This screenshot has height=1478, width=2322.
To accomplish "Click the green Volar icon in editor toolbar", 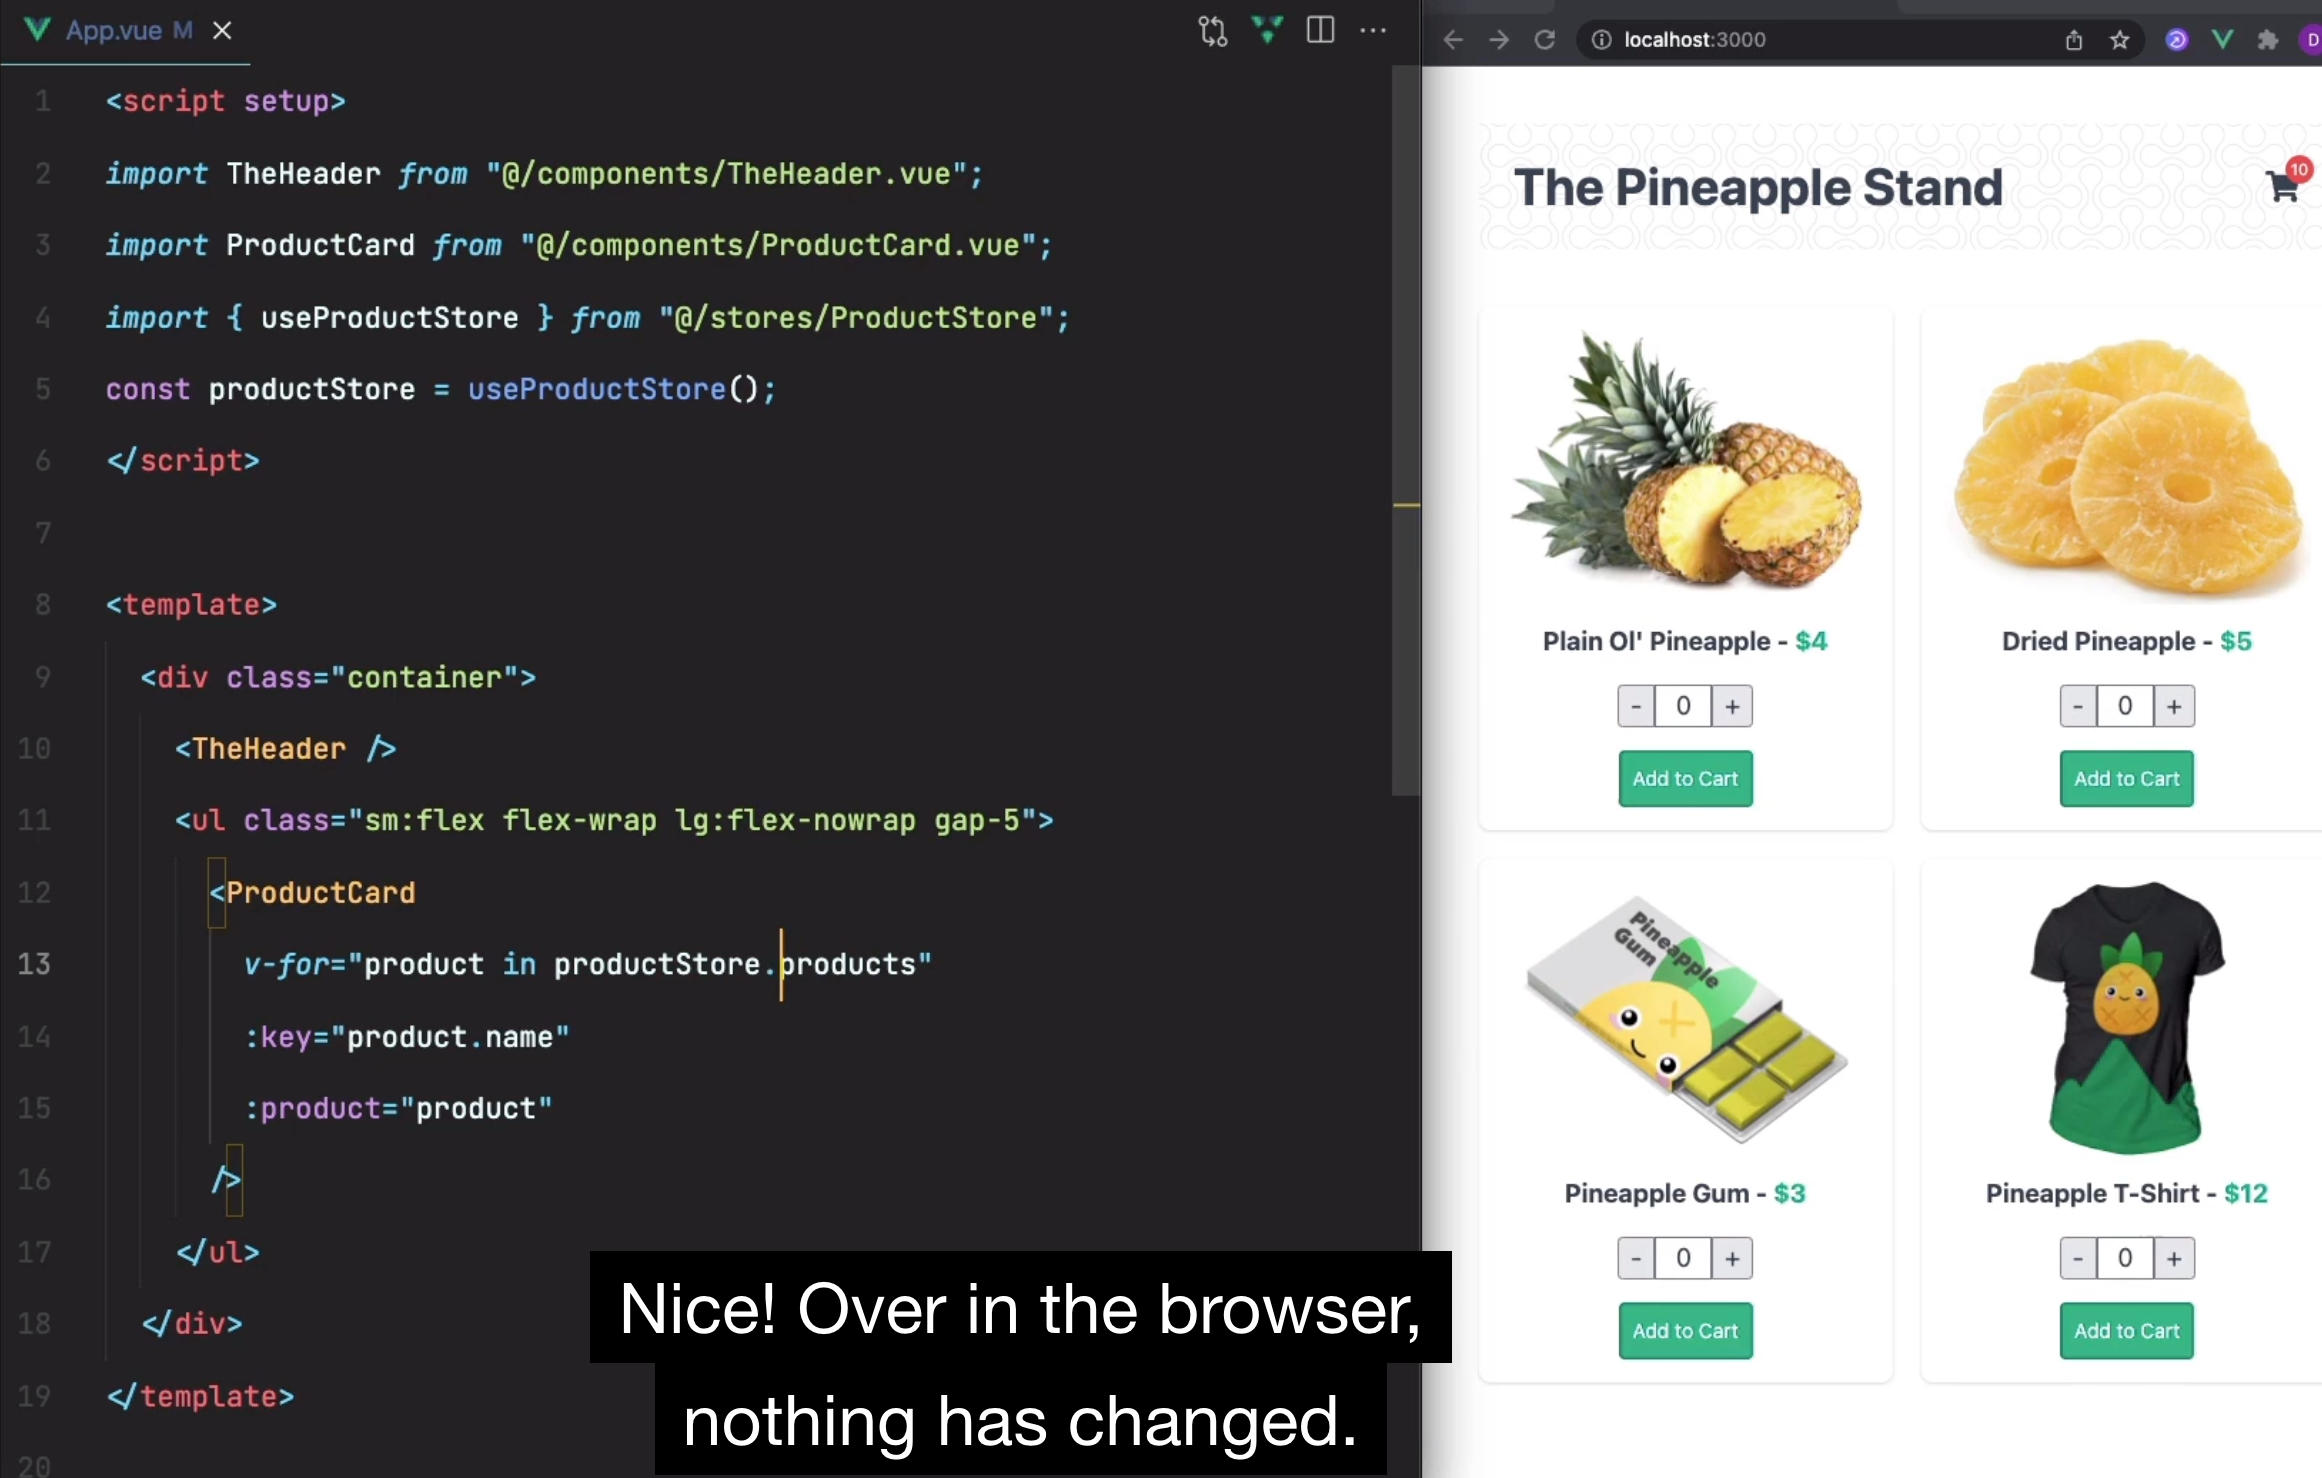I will (x=1267, y=31).
